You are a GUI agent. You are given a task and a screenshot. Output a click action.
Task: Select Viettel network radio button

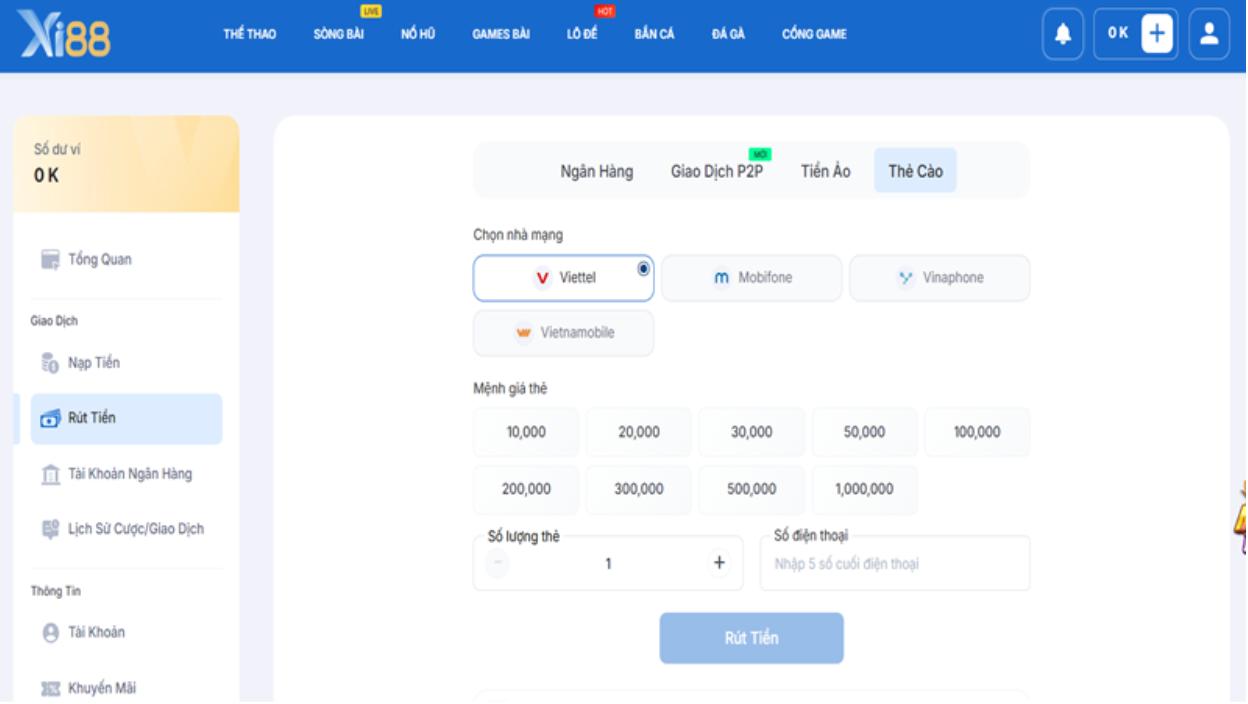643,267
